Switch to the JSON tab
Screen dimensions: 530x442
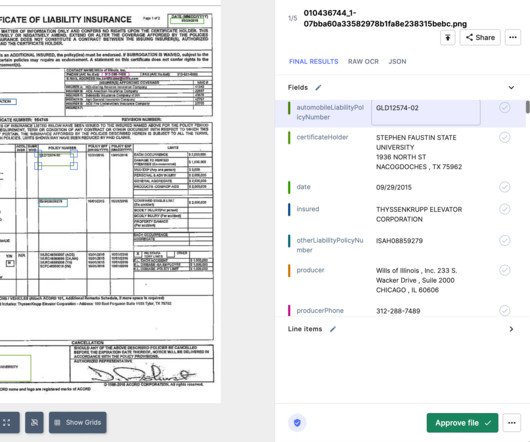397,62
